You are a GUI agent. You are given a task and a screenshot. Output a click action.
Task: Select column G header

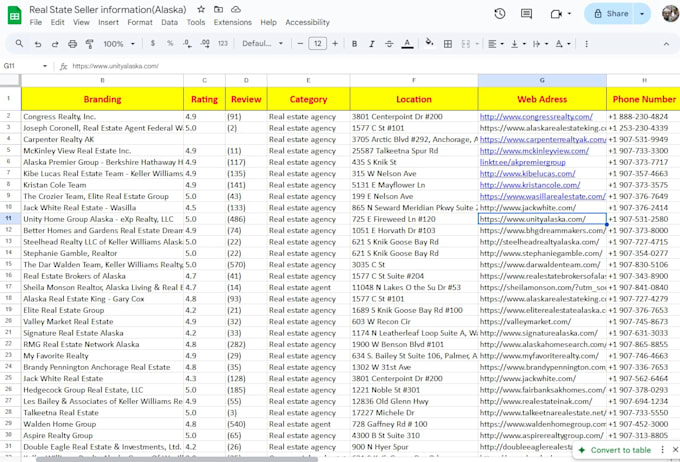coord(542,80)
